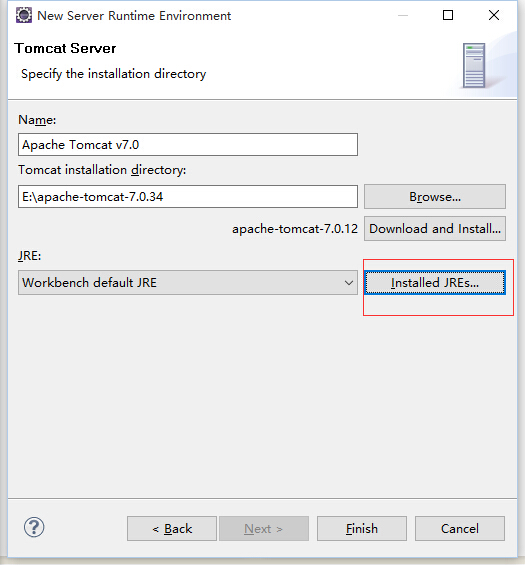Click the Tomcat installation directory path field
The width and height of the screenshot is (525, 565).
pos(188,196)
